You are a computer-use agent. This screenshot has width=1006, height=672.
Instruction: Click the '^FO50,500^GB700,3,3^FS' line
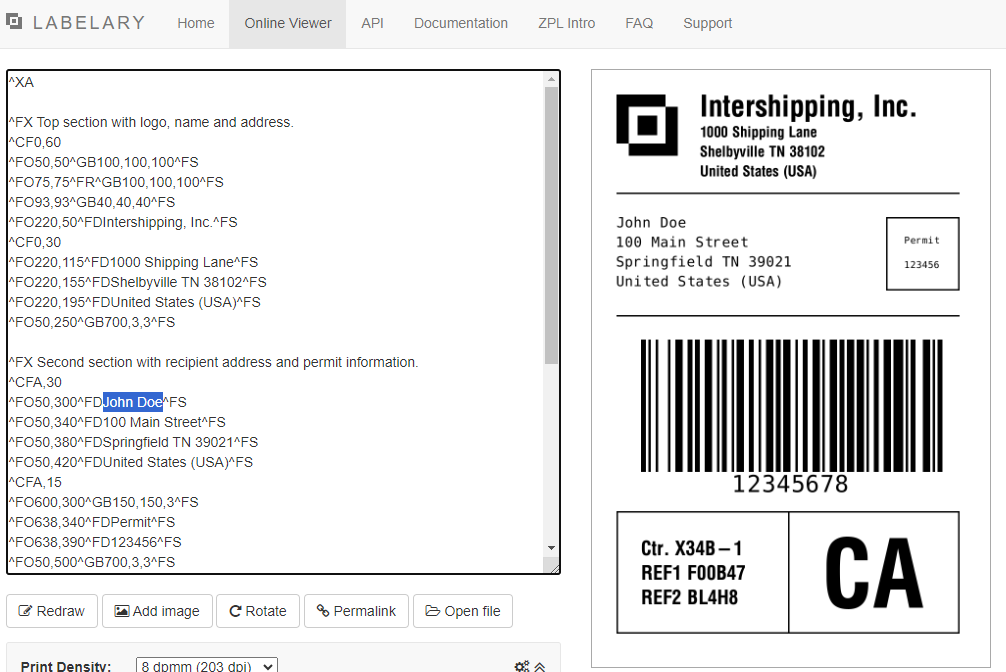coord(92,562)
